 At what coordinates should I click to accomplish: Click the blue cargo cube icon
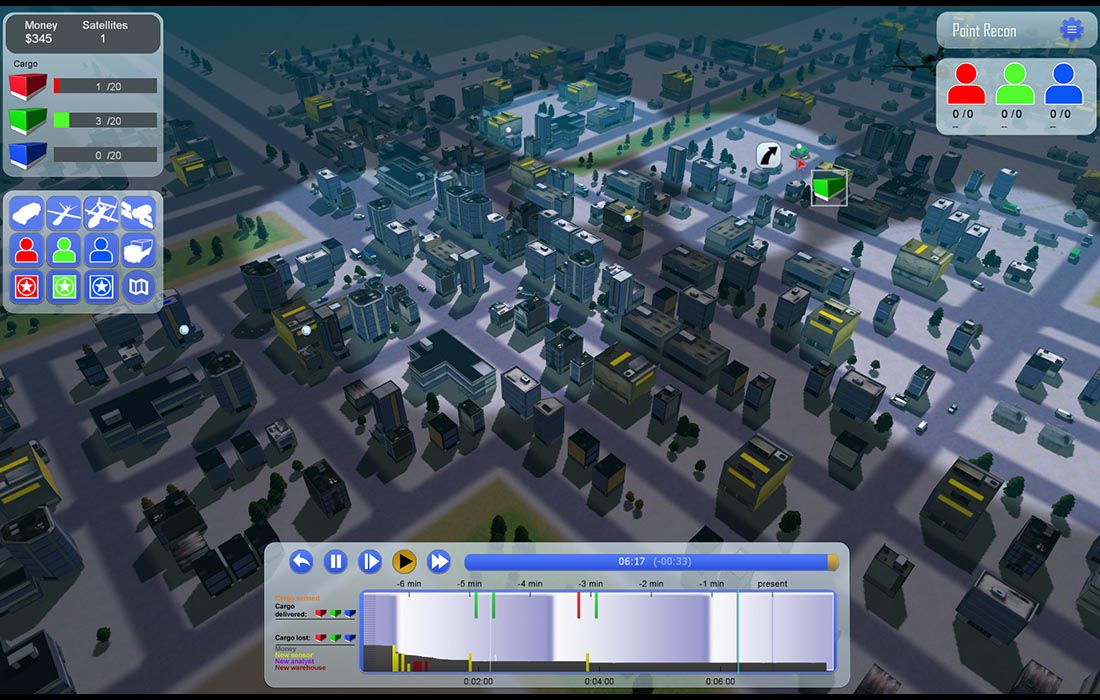[27, 154]
